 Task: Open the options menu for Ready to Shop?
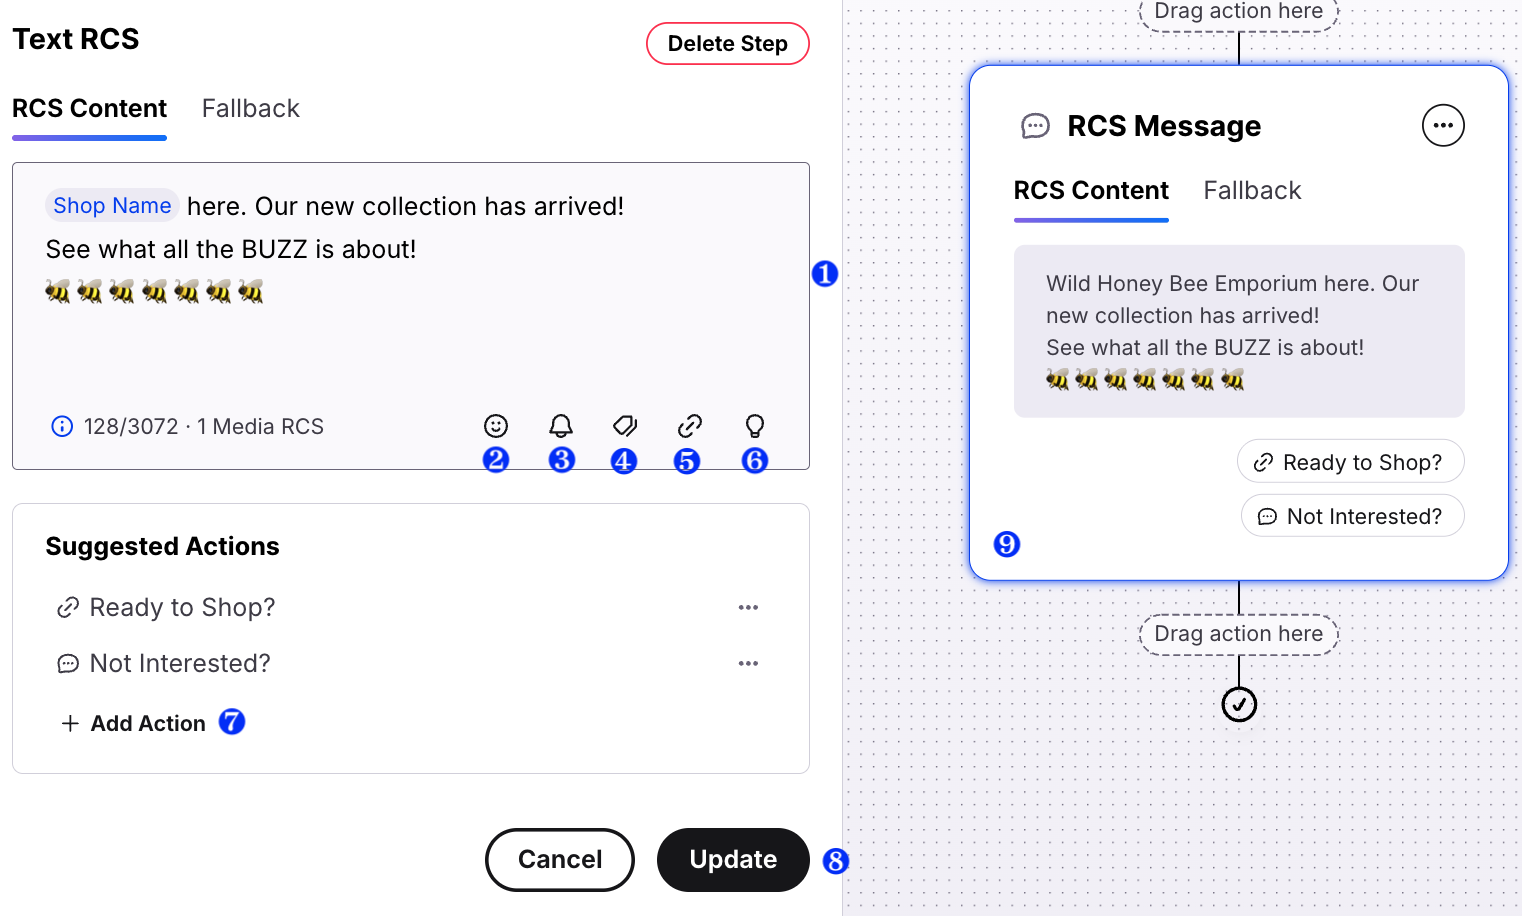point(748,607)
